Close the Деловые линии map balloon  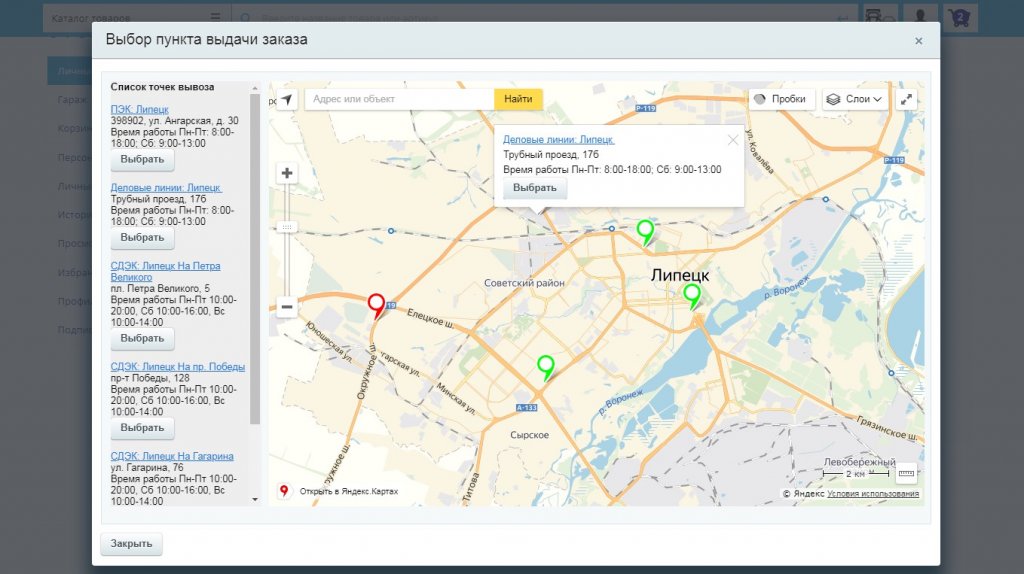click(x=732, y=140)
